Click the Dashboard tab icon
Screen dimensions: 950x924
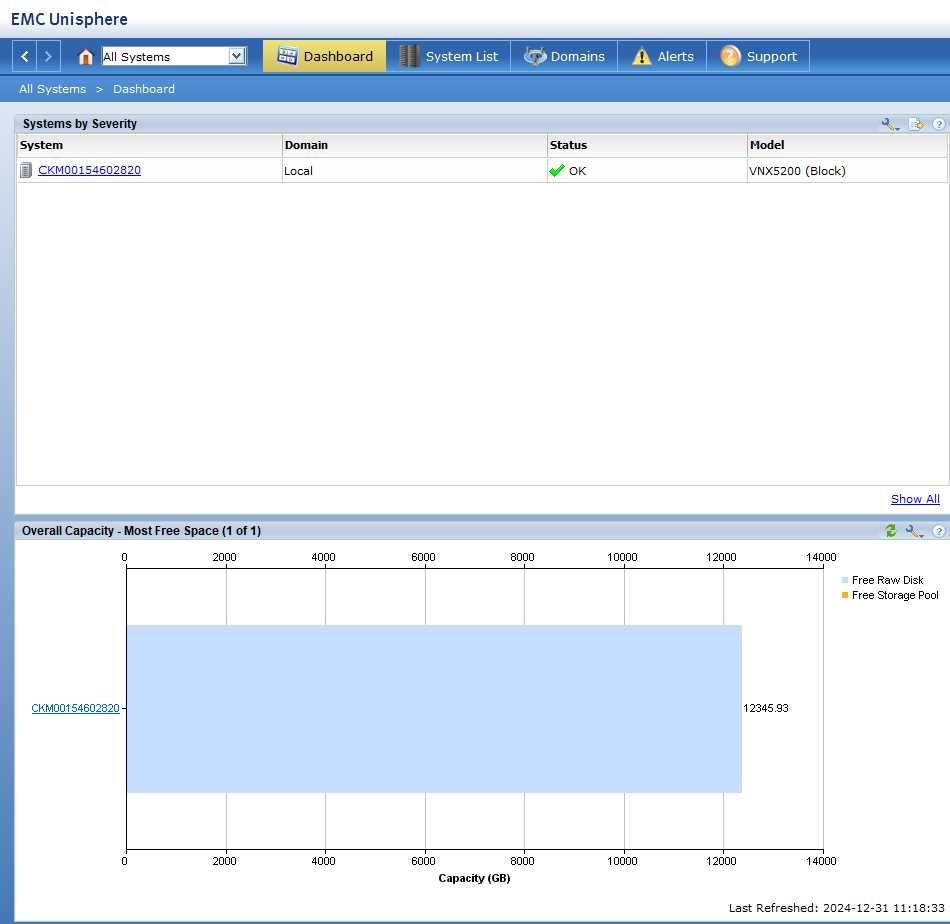coord(287,56)
